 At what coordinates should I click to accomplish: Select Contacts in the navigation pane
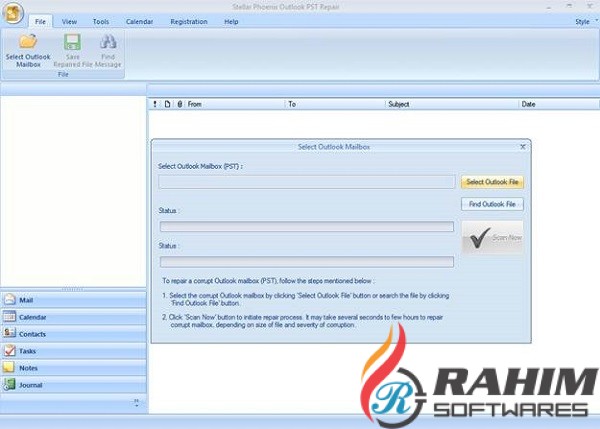click(73, 334)
